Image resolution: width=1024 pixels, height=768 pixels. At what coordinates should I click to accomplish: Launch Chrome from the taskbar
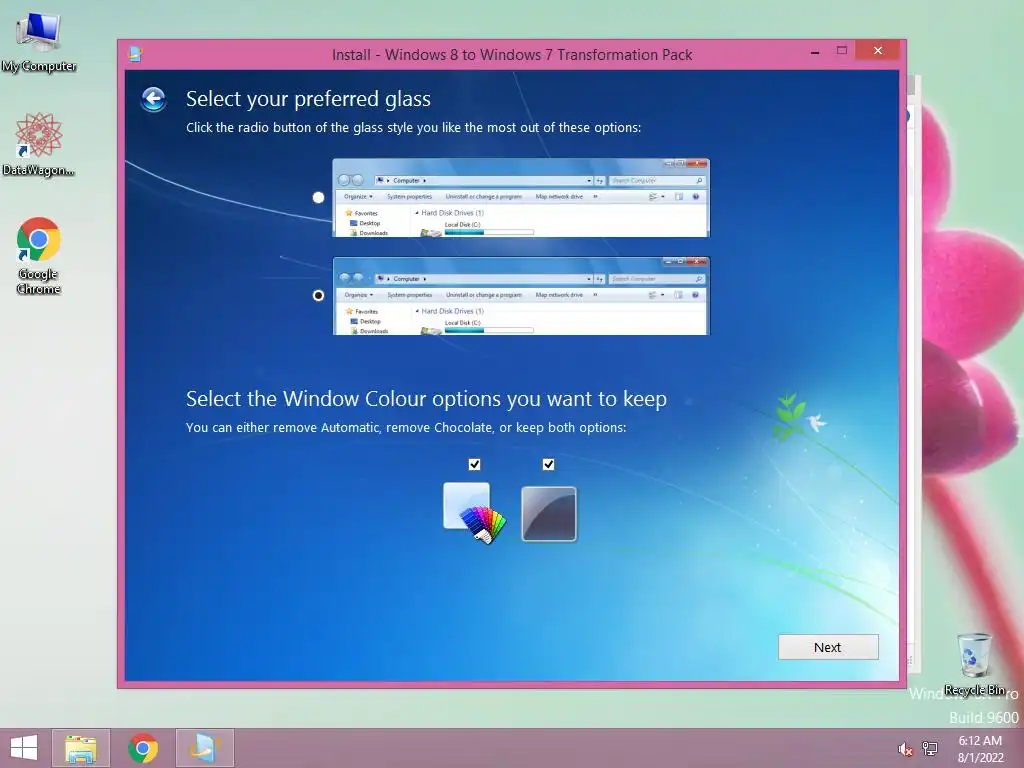pos(143,748)
